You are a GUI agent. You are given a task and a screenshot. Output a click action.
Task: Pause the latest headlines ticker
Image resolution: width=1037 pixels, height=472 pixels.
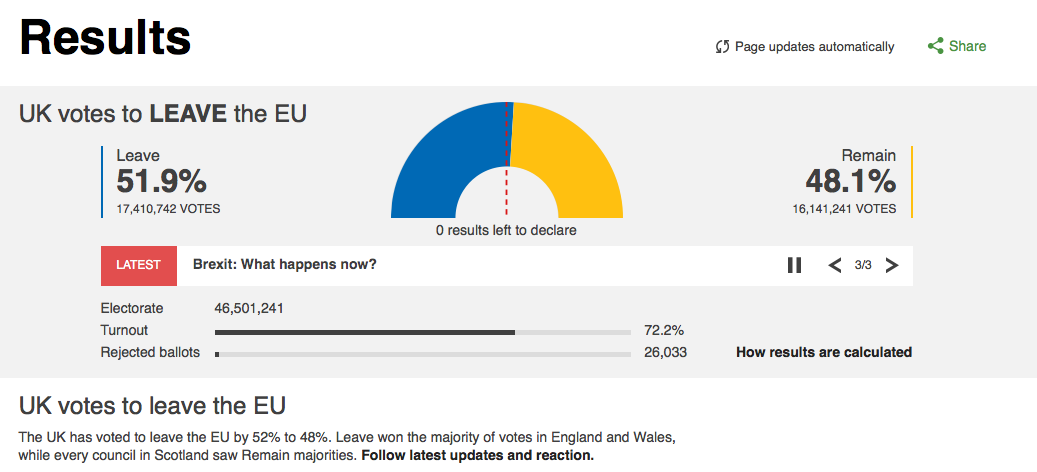pos(795,265)
